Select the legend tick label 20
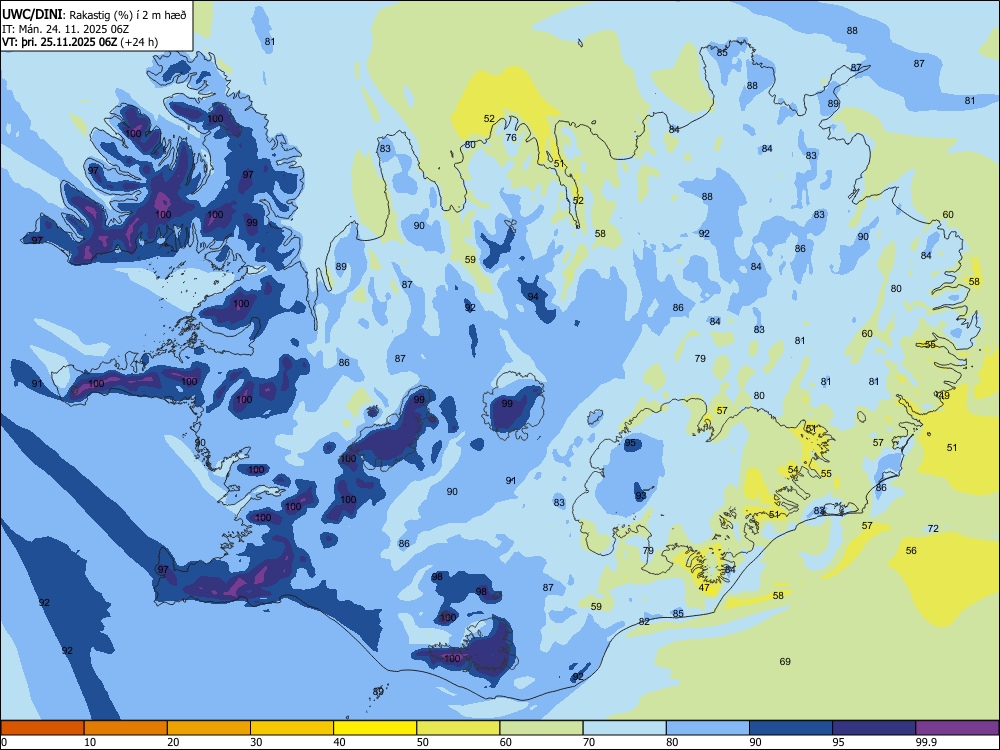Image resolution: width=1000 pixels, height=750 pixels. pos(173,742)
